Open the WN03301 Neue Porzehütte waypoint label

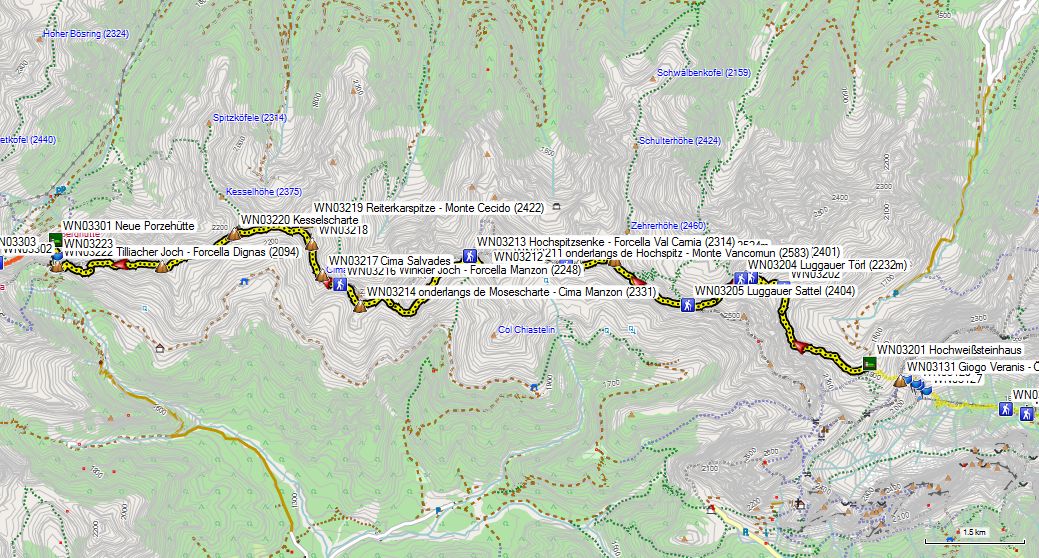coord(128,227)
